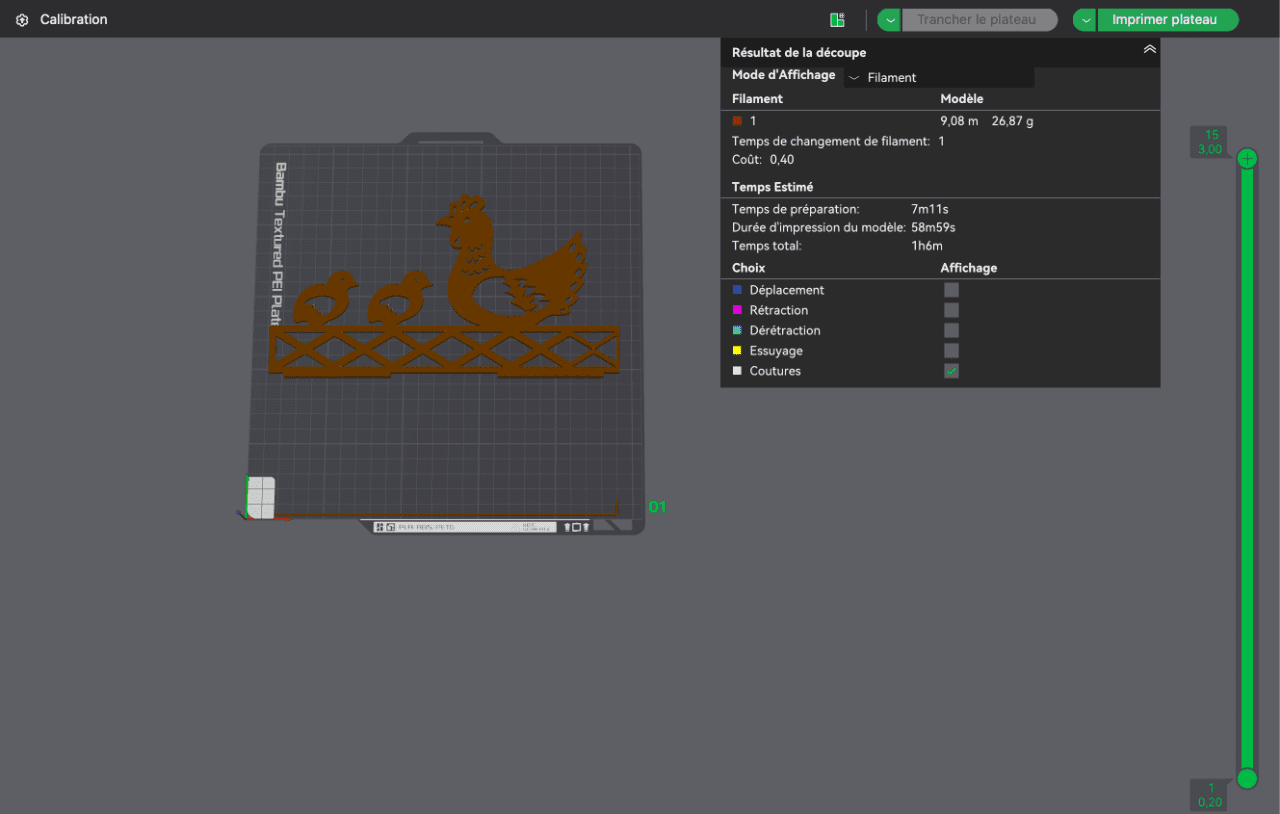Open dropdown arrow beside Trancher le plateau
Screen dimensions: 1280x814
(x=889, y=20)
